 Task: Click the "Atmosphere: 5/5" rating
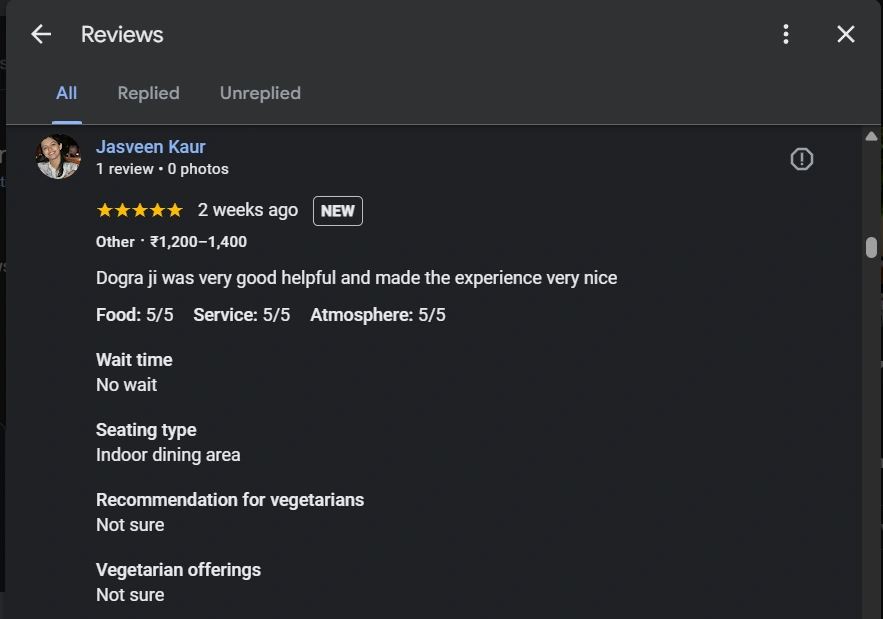(378, 315)
